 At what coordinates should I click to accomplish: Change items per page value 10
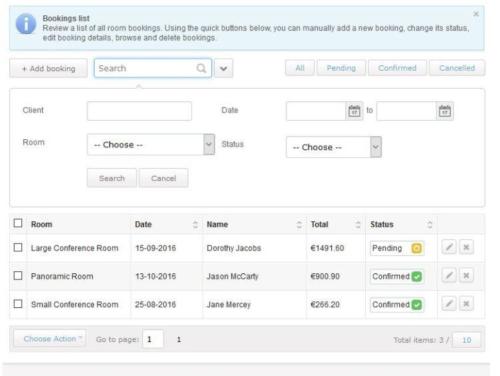(x=467, y=340)
